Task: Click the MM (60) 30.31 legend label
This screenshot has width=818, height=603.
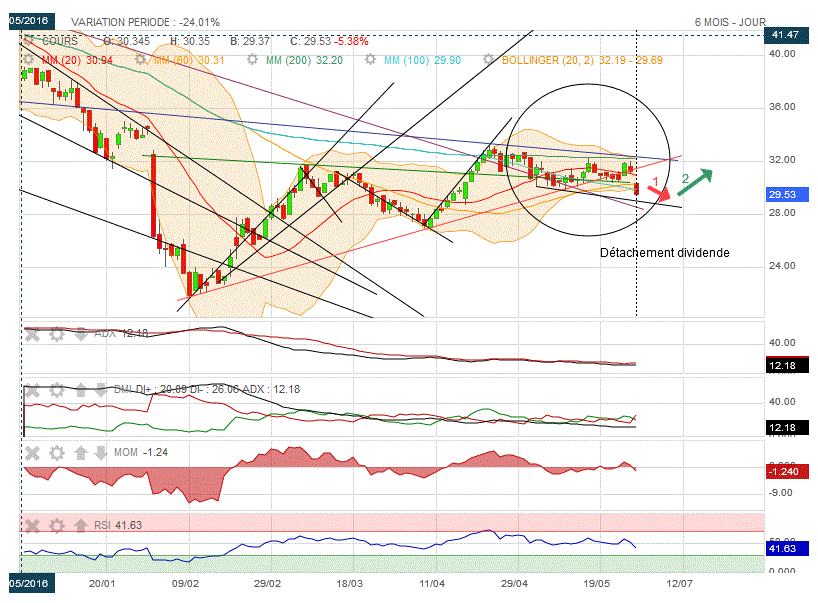Action: point(189,60)
